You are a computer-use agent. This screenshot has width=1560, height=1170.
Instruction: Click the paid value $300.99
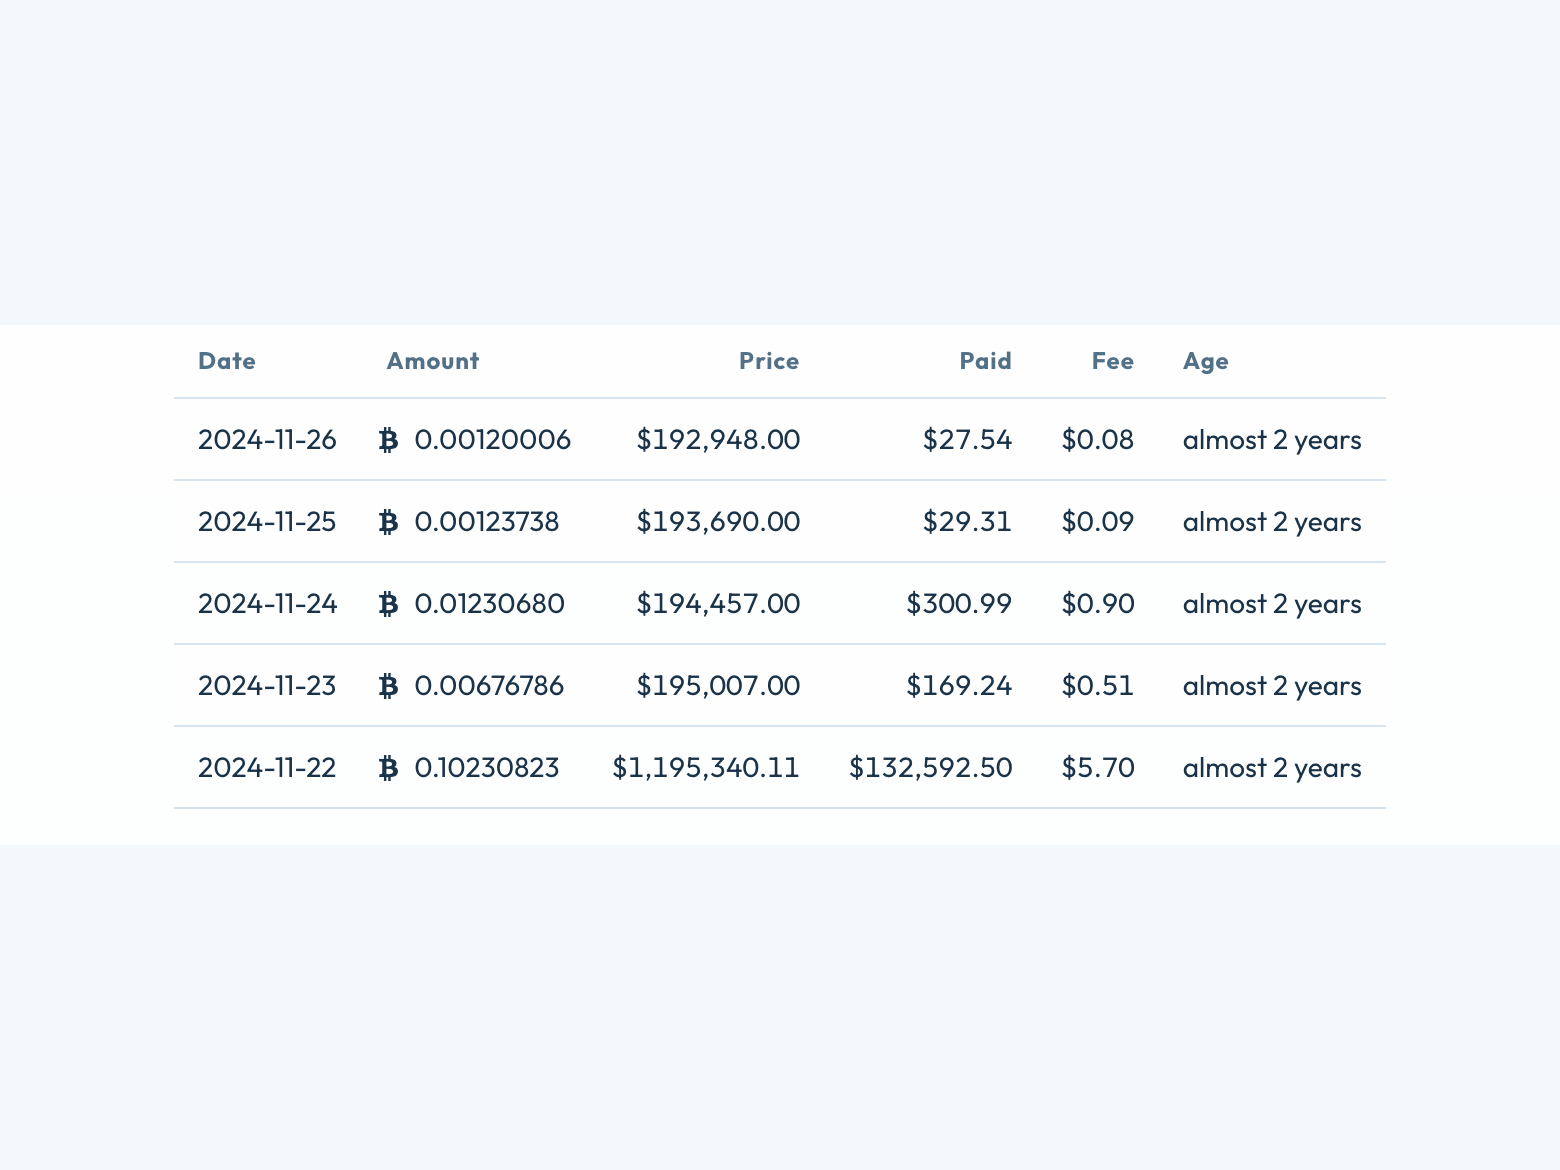coord(959,604)
